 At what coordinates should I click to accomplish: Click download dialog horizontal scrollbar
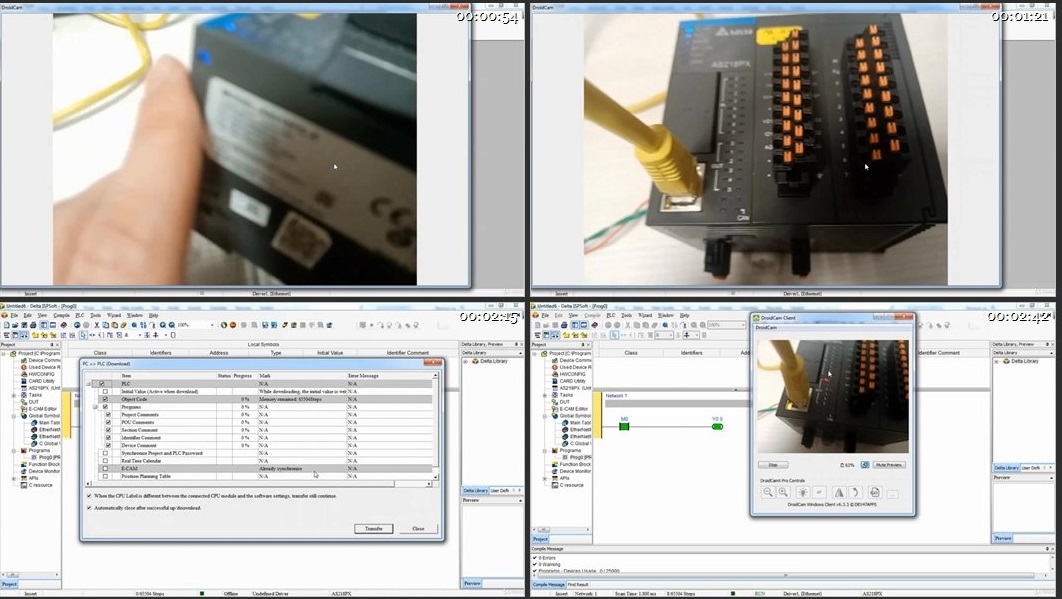tap(258, 484)
